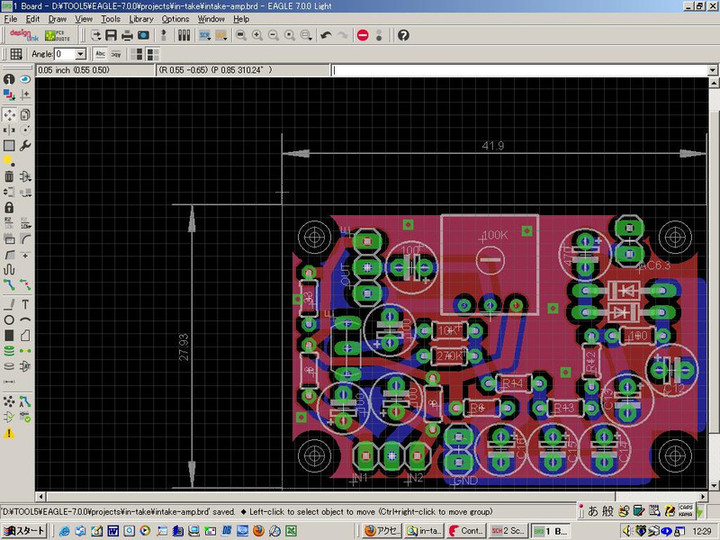Open the Help question mark icon
Viewport: 720px width, 540px height.
coord(403,35)
